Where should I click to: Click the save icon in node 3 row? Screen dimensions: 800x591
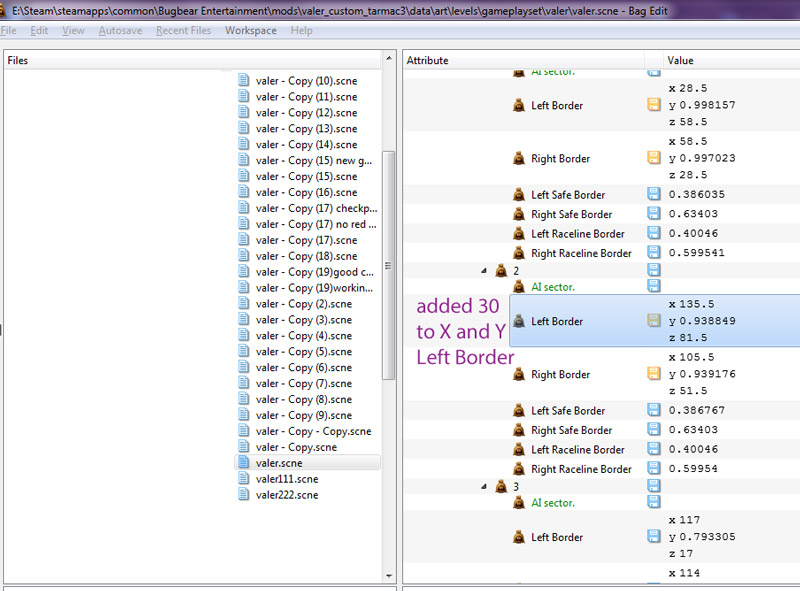click(654, 486)
